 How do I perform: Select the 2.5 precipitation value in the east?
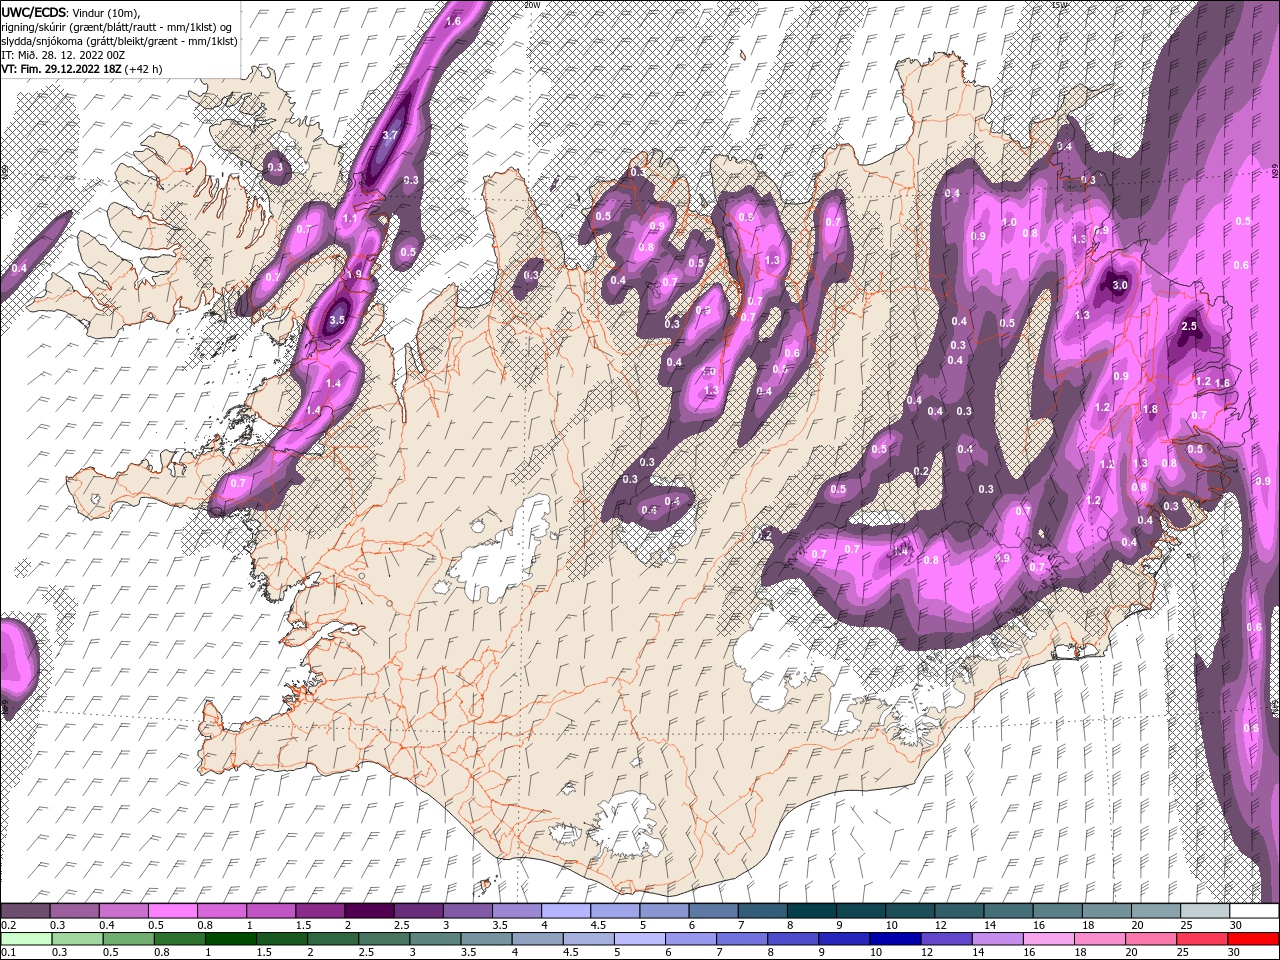1190,327
